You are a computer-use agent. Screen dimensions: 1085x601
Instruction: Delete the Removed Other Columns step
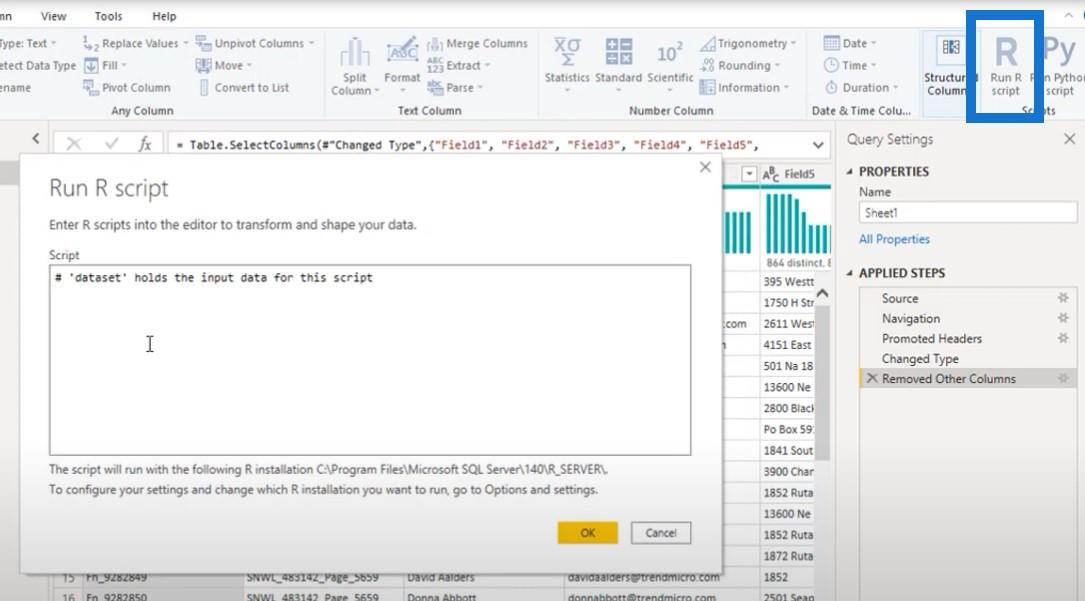coord(871,379)
